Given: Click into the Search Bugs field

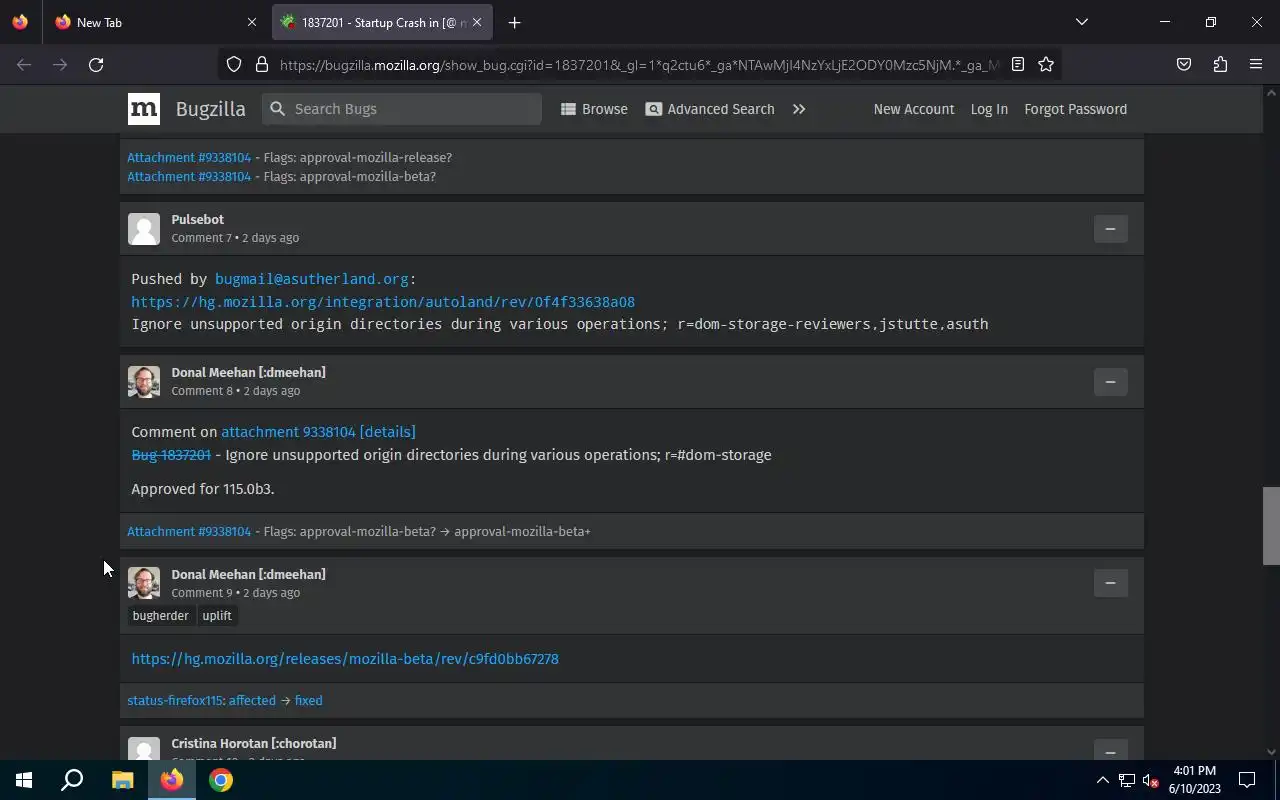Looking at the screenshot, I should coord(402,109).
